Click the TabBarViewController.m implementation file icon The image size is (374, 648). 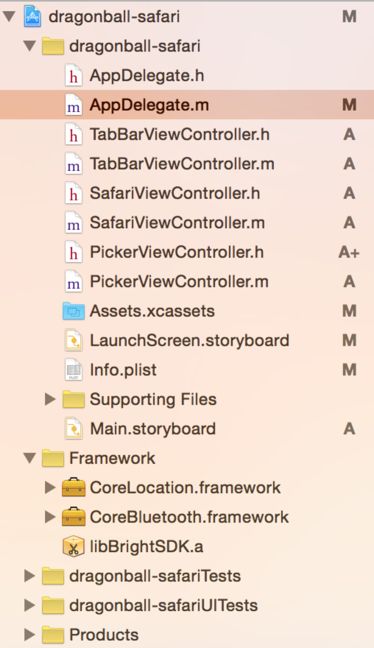[73, 164]
